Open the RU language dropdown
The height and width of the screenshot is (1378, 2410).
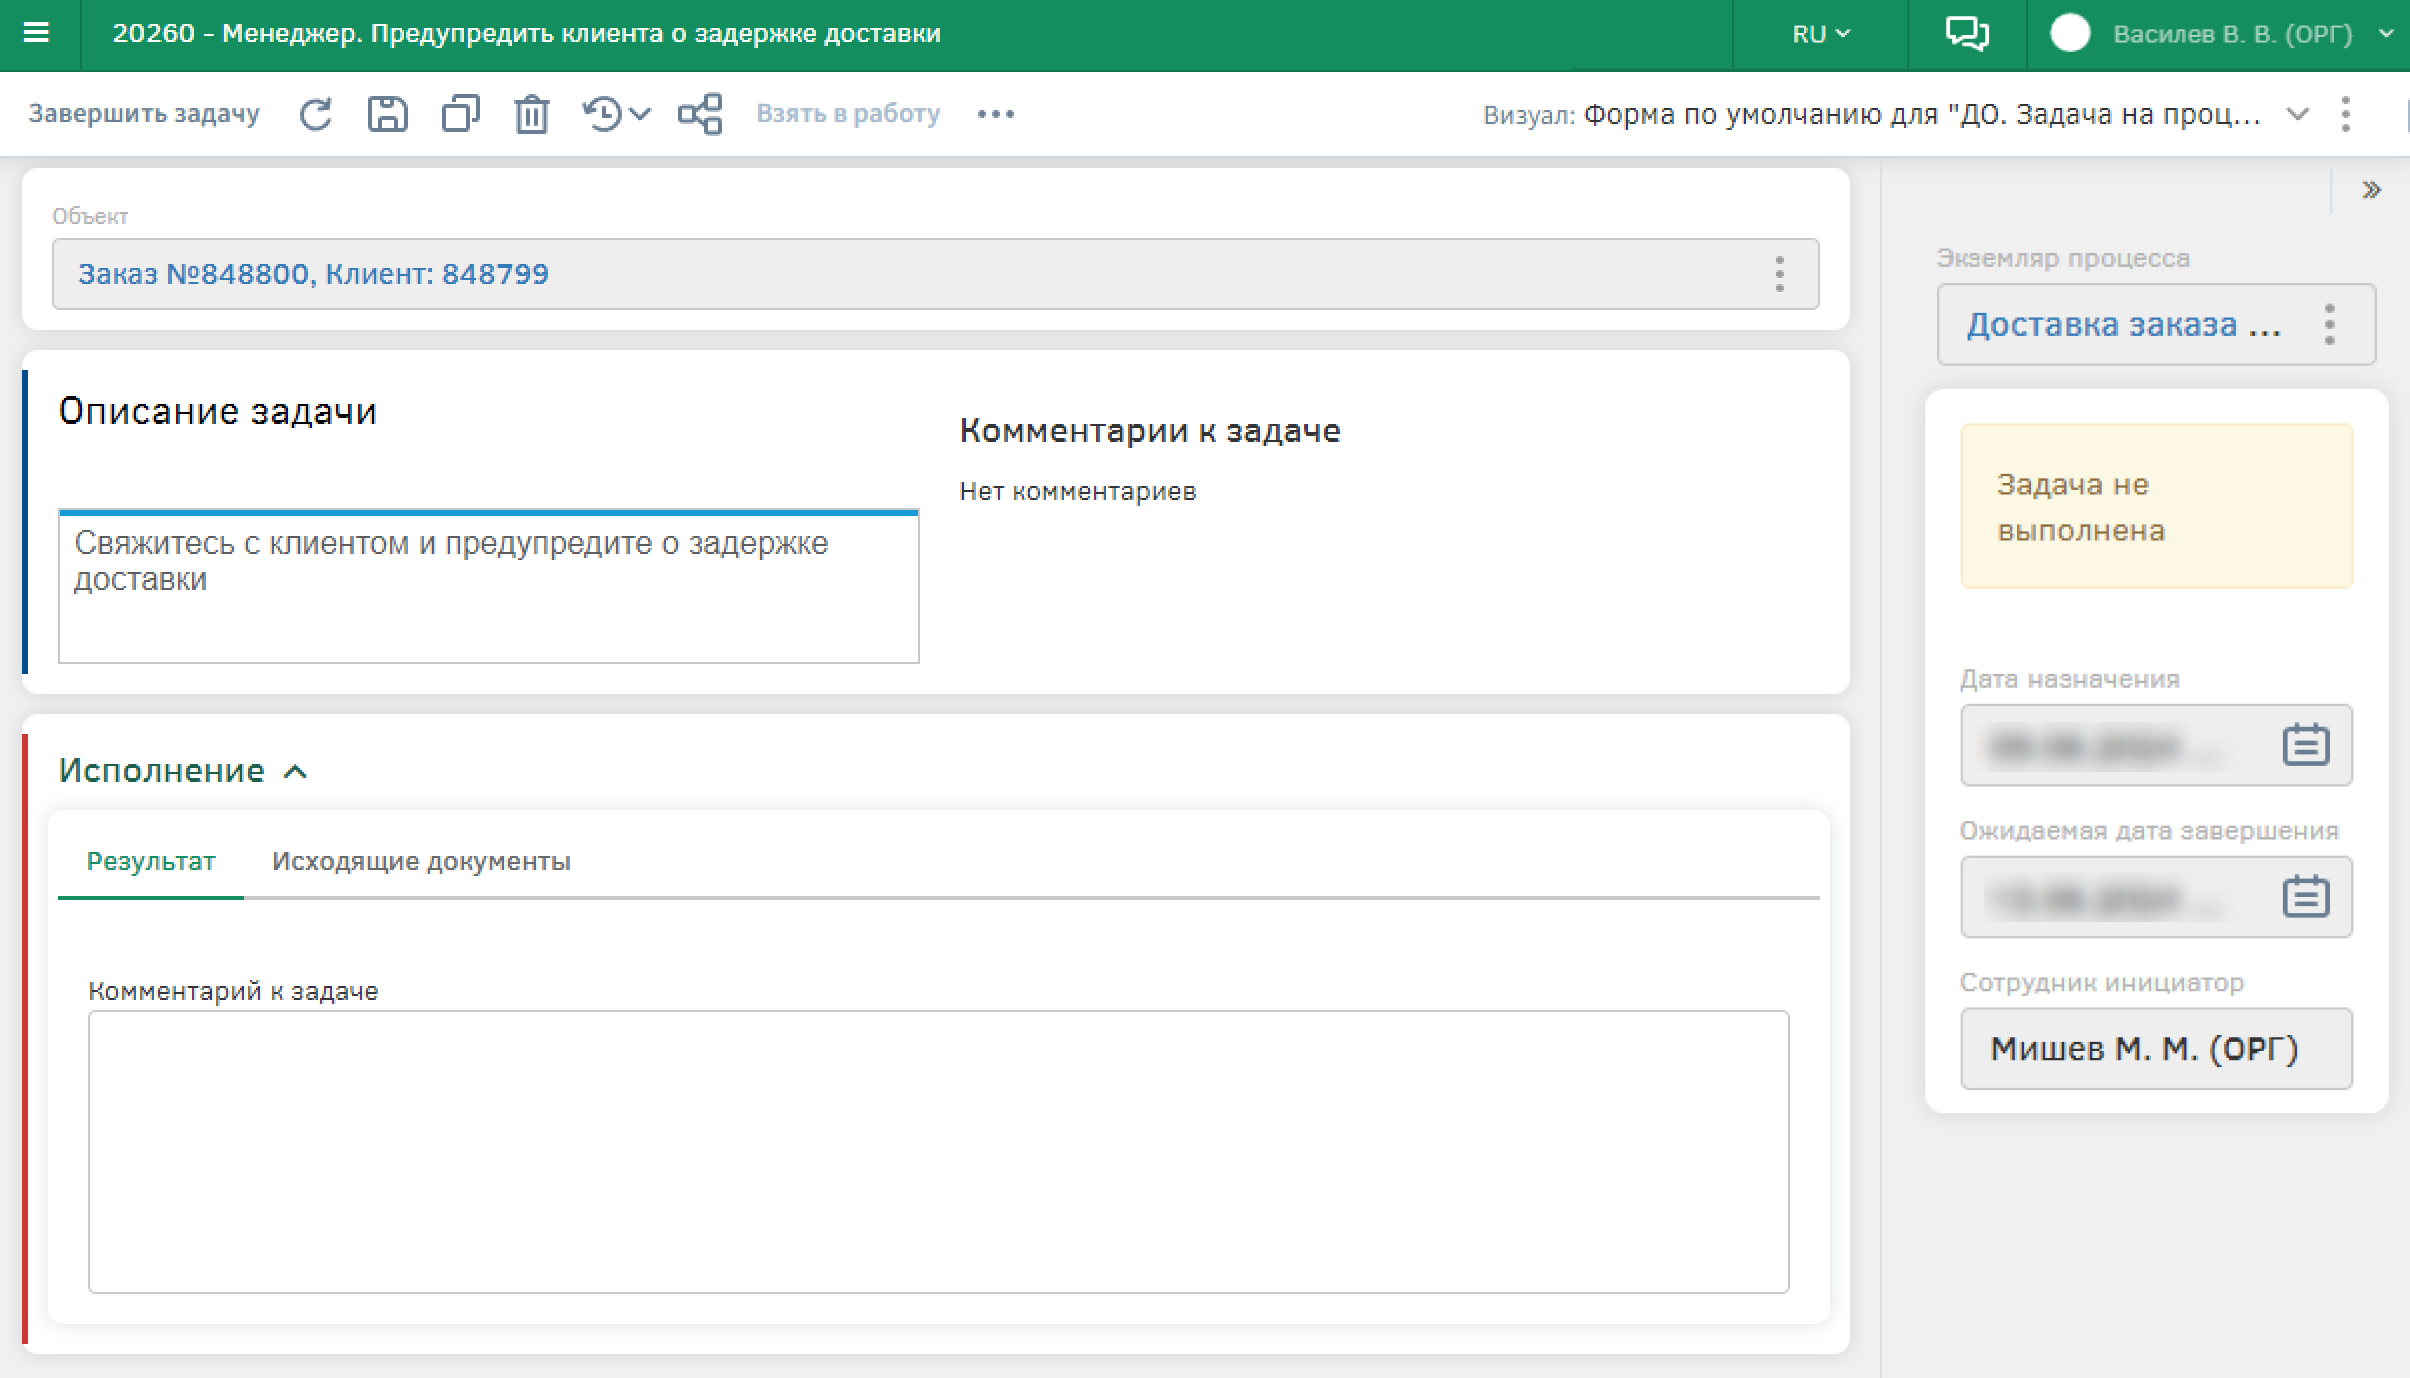(x=1820, y=34)
